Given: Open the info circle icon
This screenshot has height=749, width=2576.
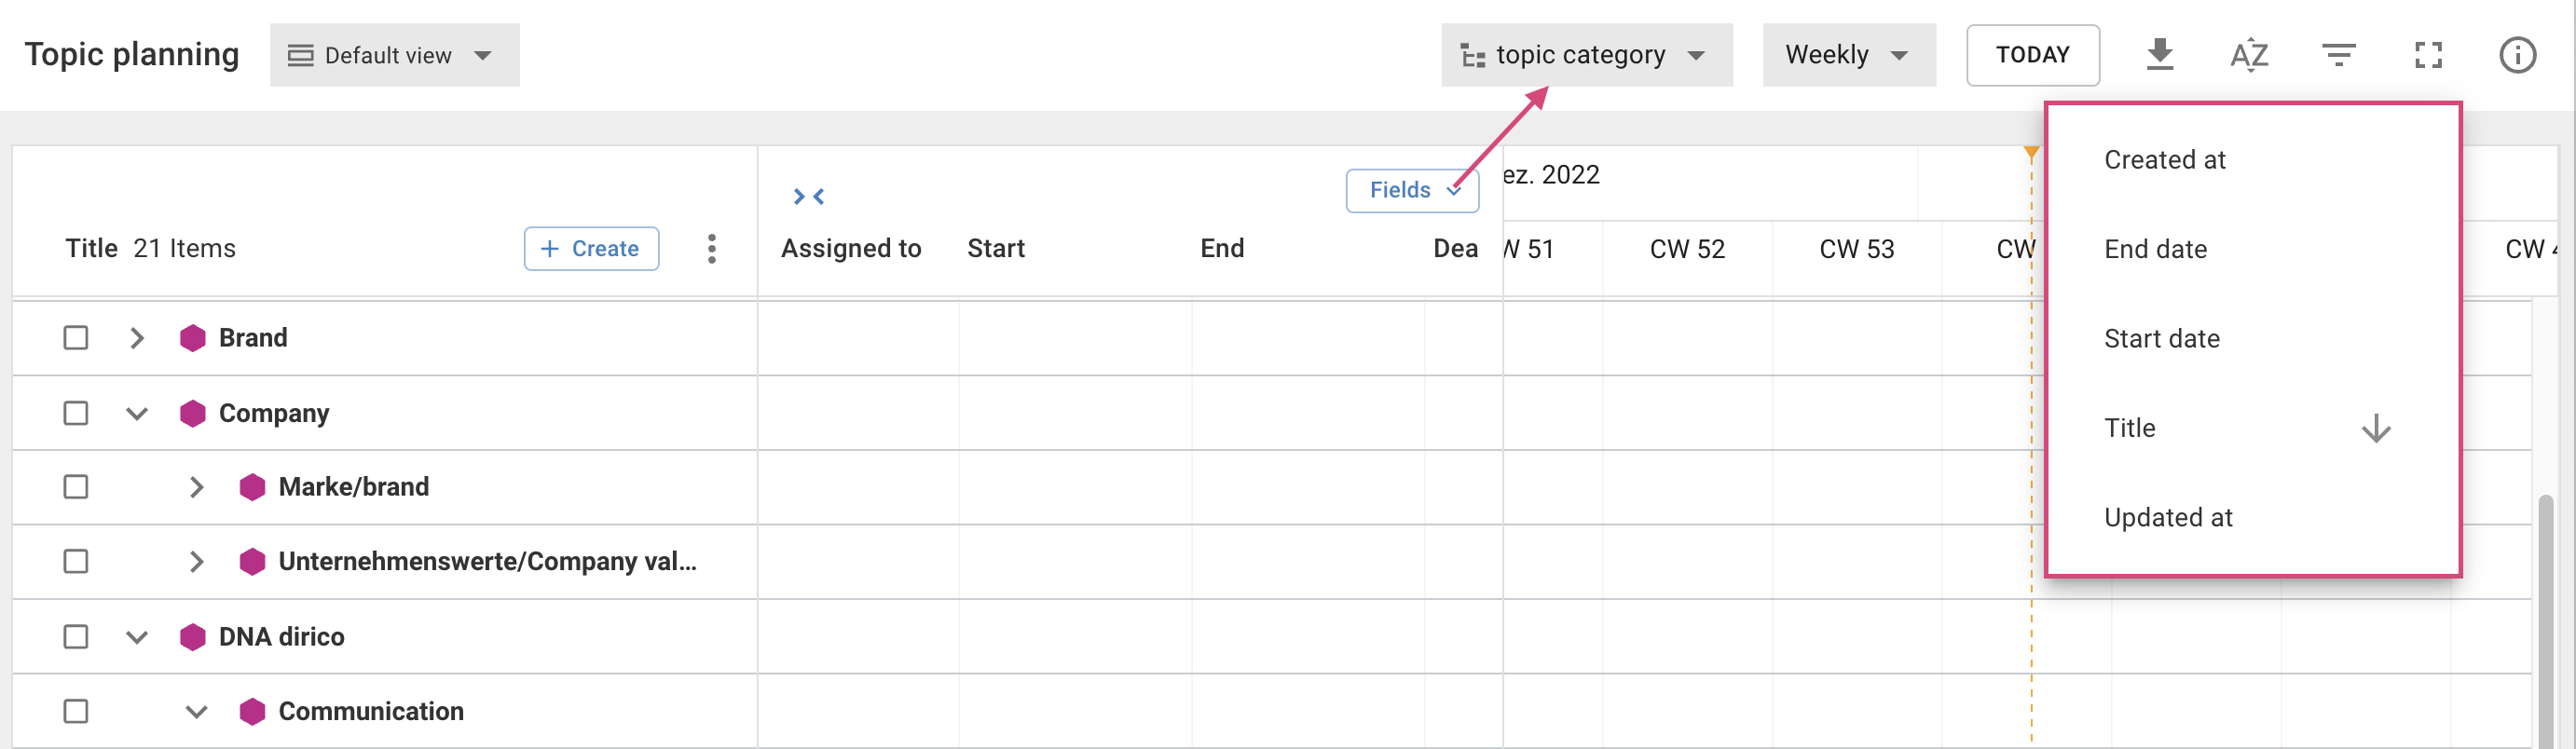Looking at the screenshot, I should [x=2517, y=55].
